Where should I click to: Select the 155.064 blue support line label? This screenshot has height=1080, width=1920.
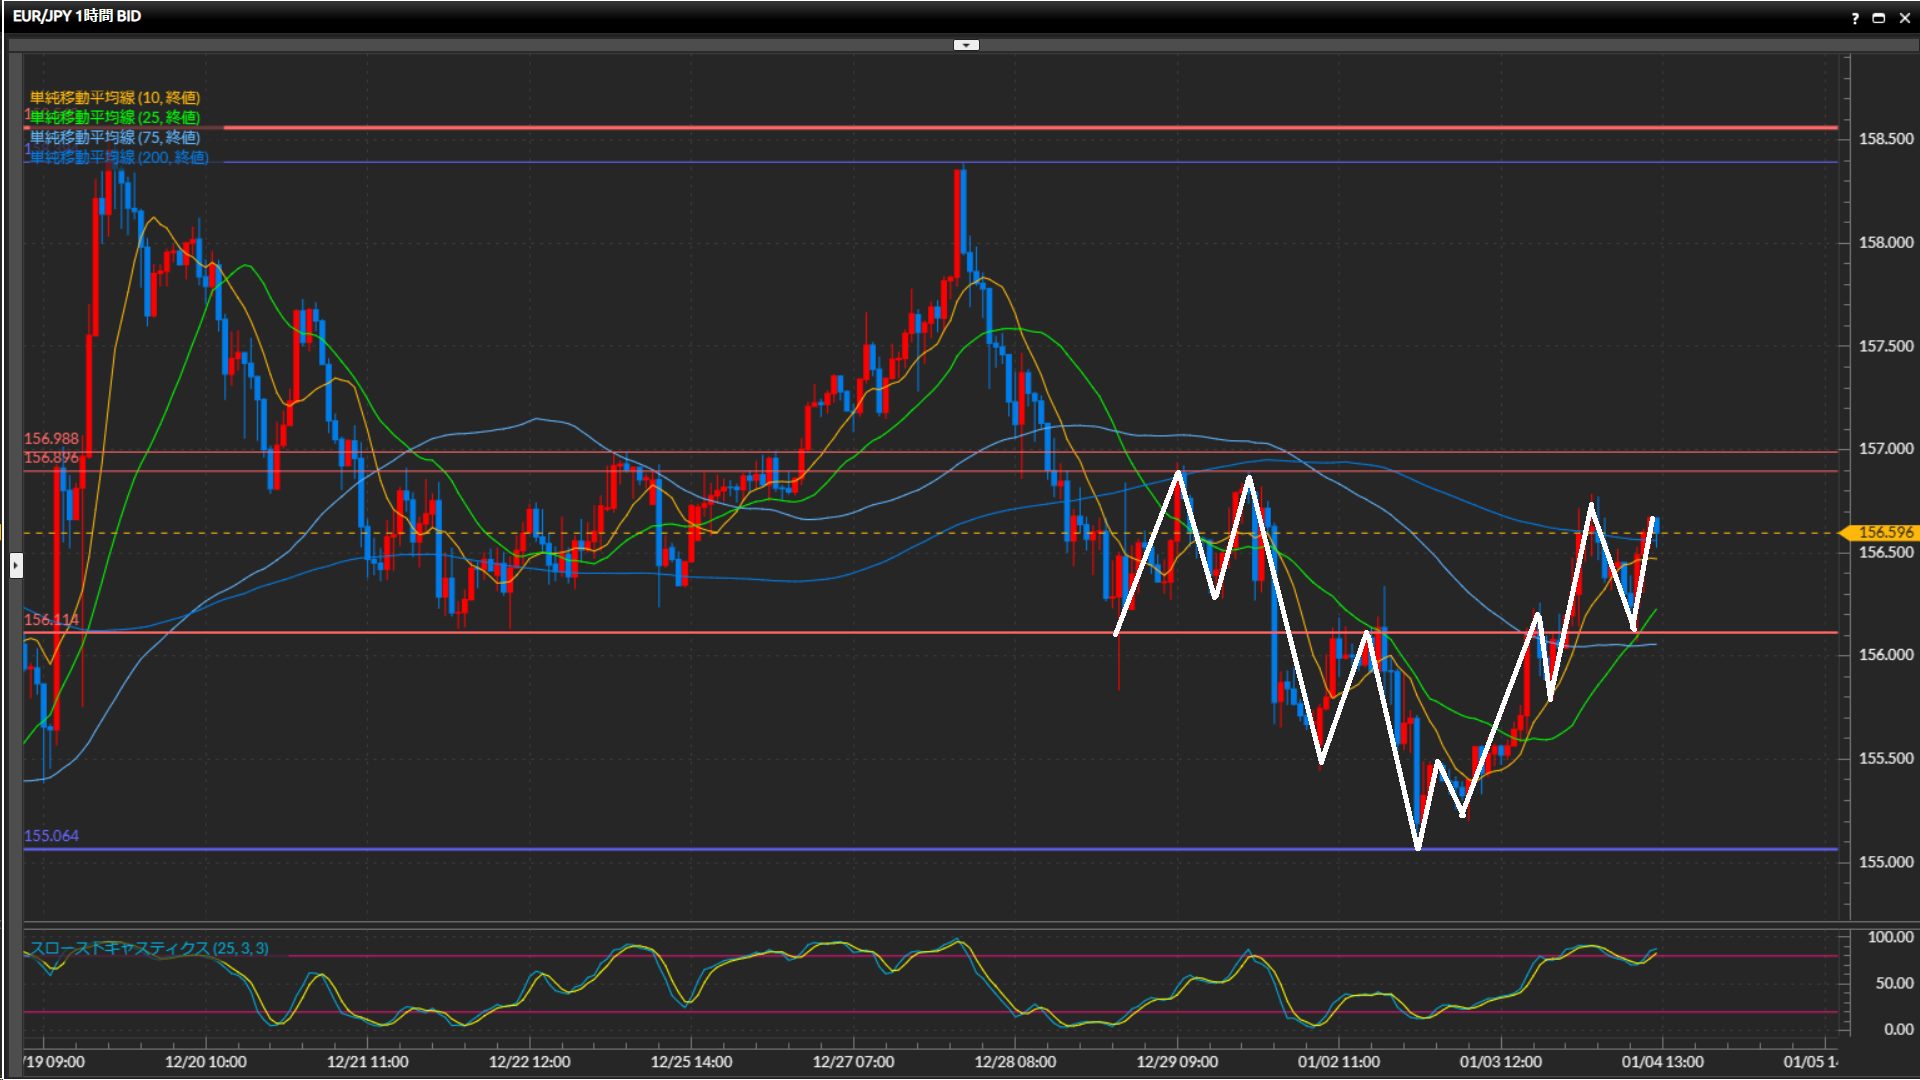tap(51, 836)
